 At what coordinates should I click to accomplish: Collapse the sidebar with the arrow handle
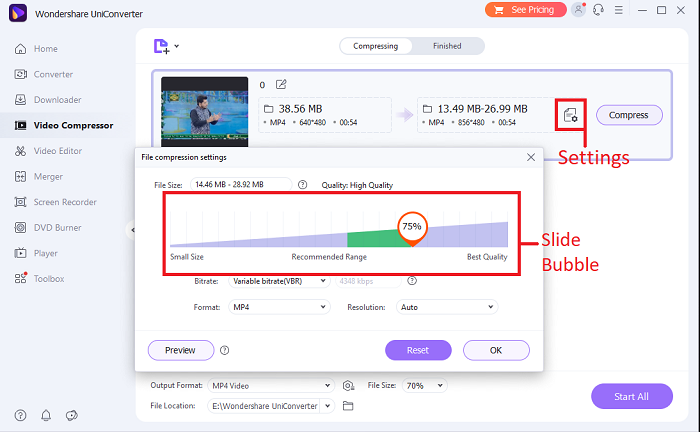click(x=132, y=230)
